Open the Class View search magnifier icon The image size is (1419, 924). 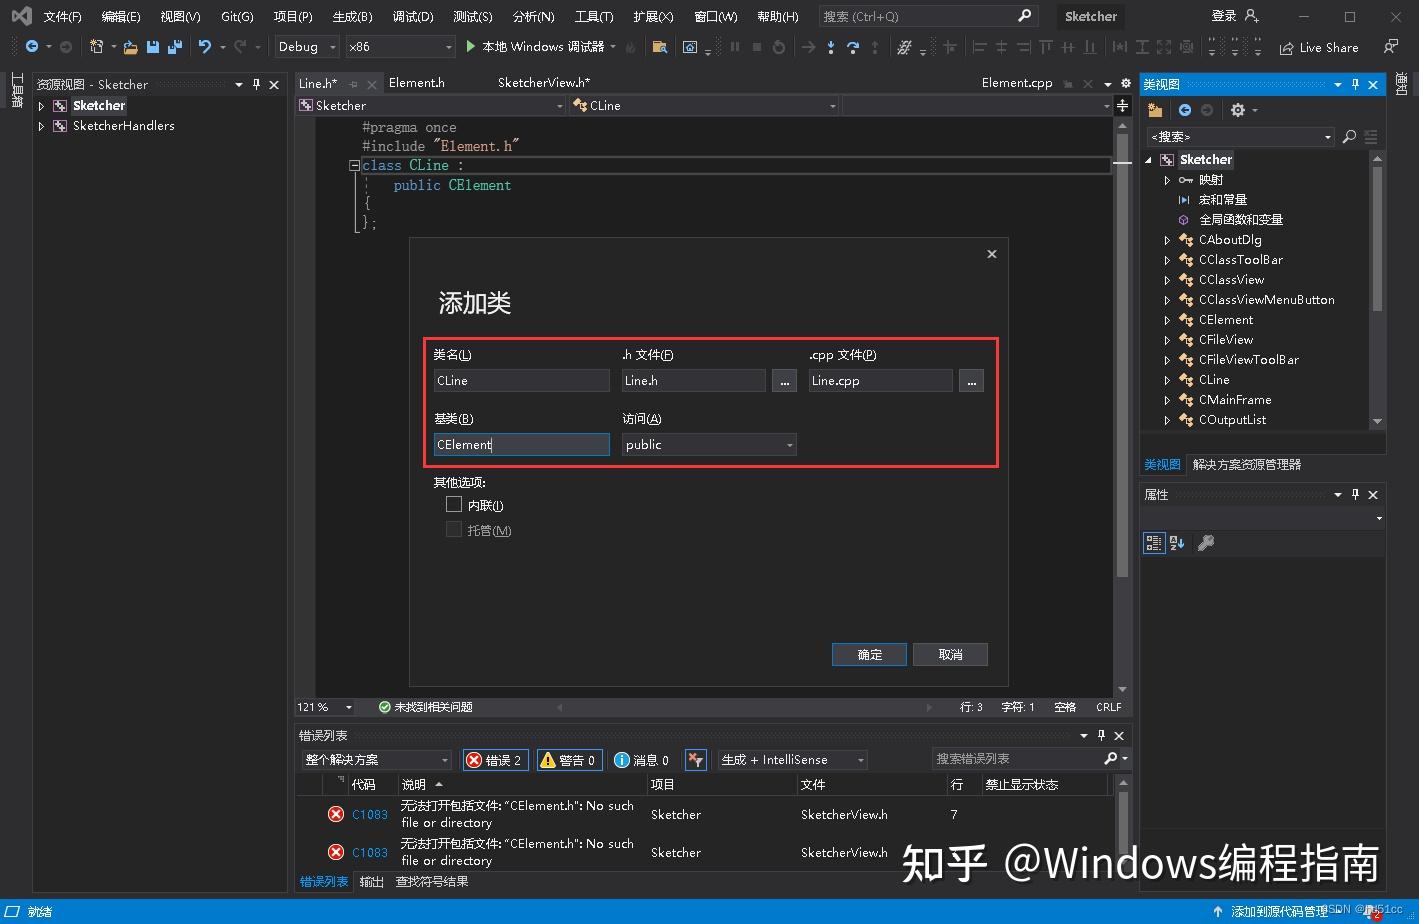coord(1348,136)
